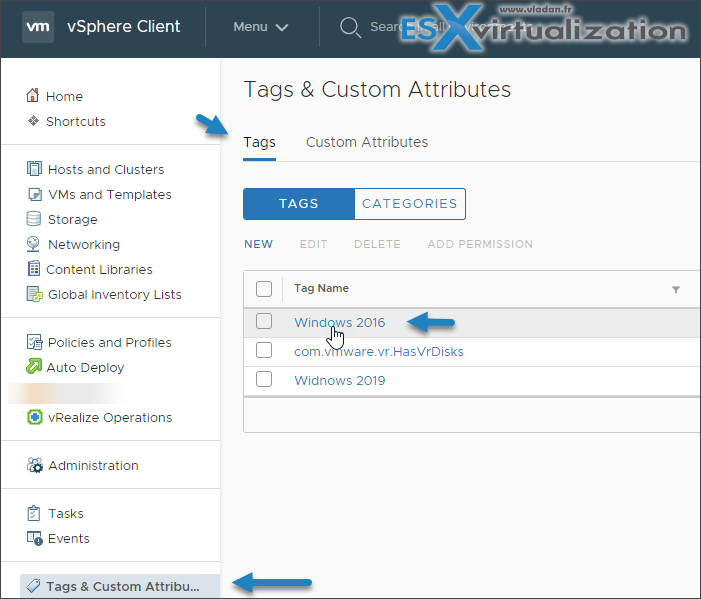This screenshot has height=599, width=701.
Task: Open Policies and Profiles
Action: [110, 342]
